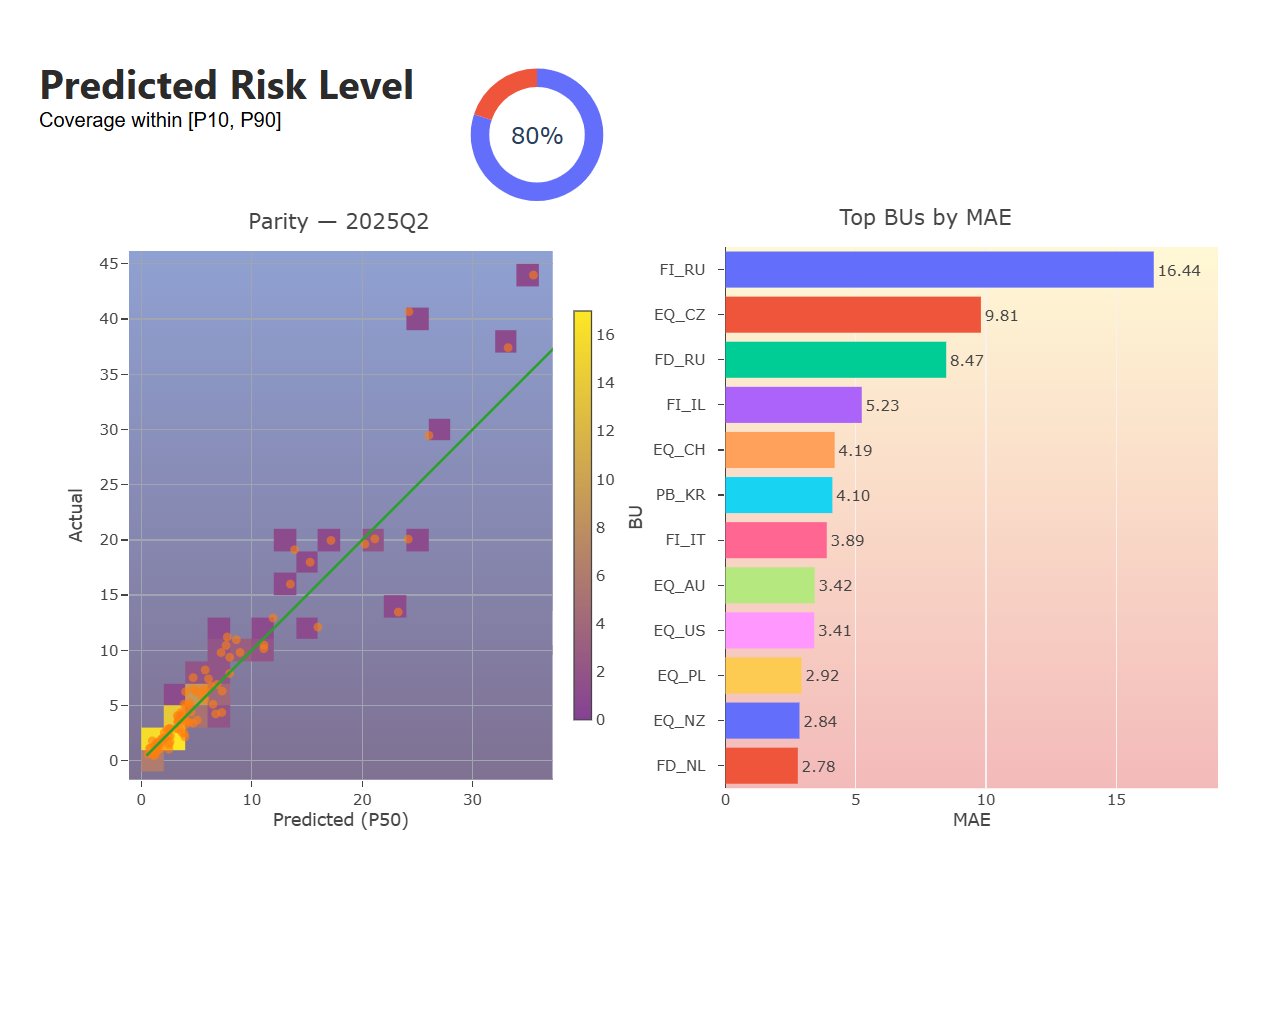Click the 16.44 value label next to FI_RU
The height and width of the screenshot is (1024, 1277).
point(1179,271)
